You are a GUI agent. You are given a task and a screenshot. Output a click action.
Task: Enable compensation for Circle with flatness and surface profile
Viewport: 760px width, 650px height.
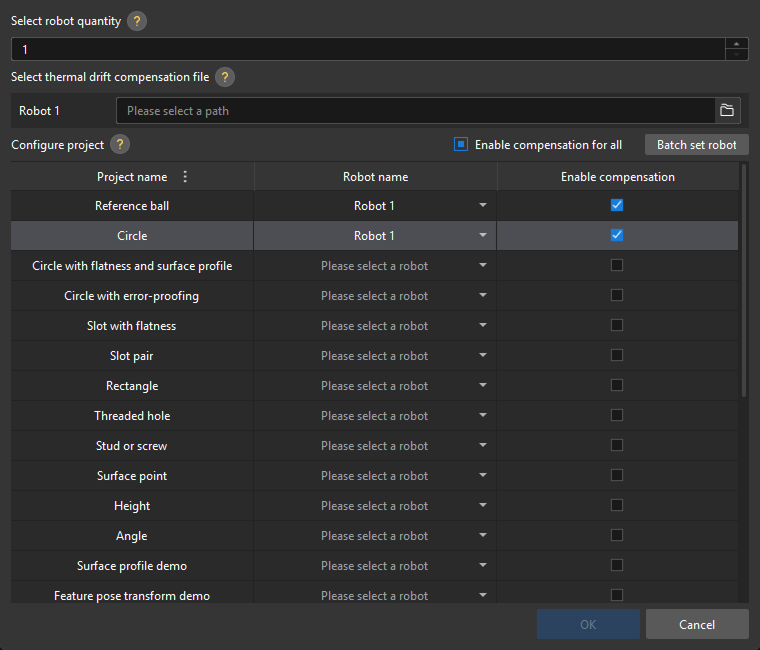(617, 265)
